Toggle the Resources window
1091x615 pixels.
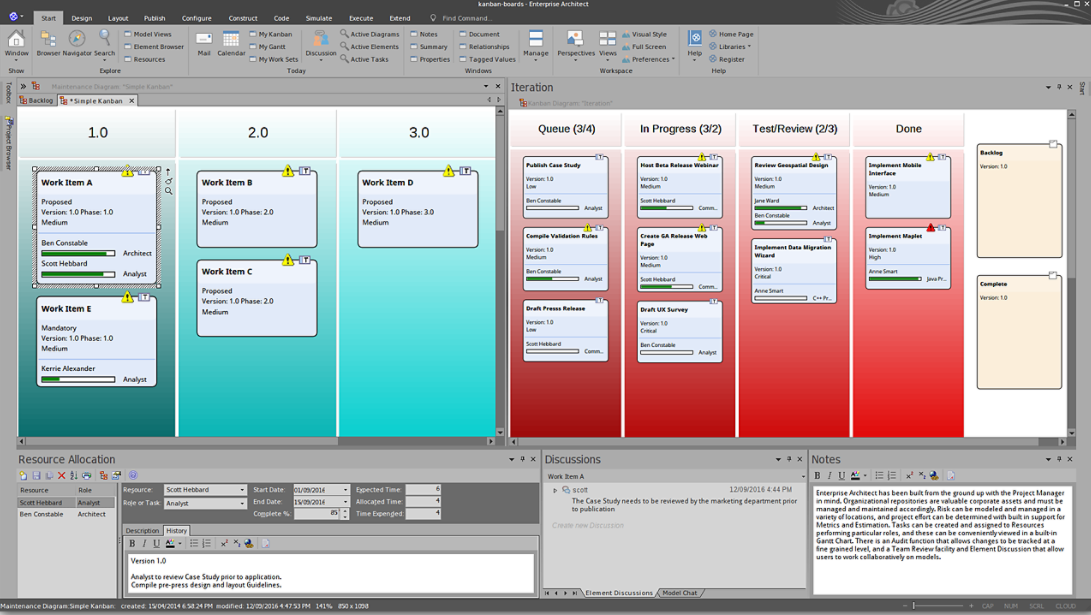click(145, 59)
